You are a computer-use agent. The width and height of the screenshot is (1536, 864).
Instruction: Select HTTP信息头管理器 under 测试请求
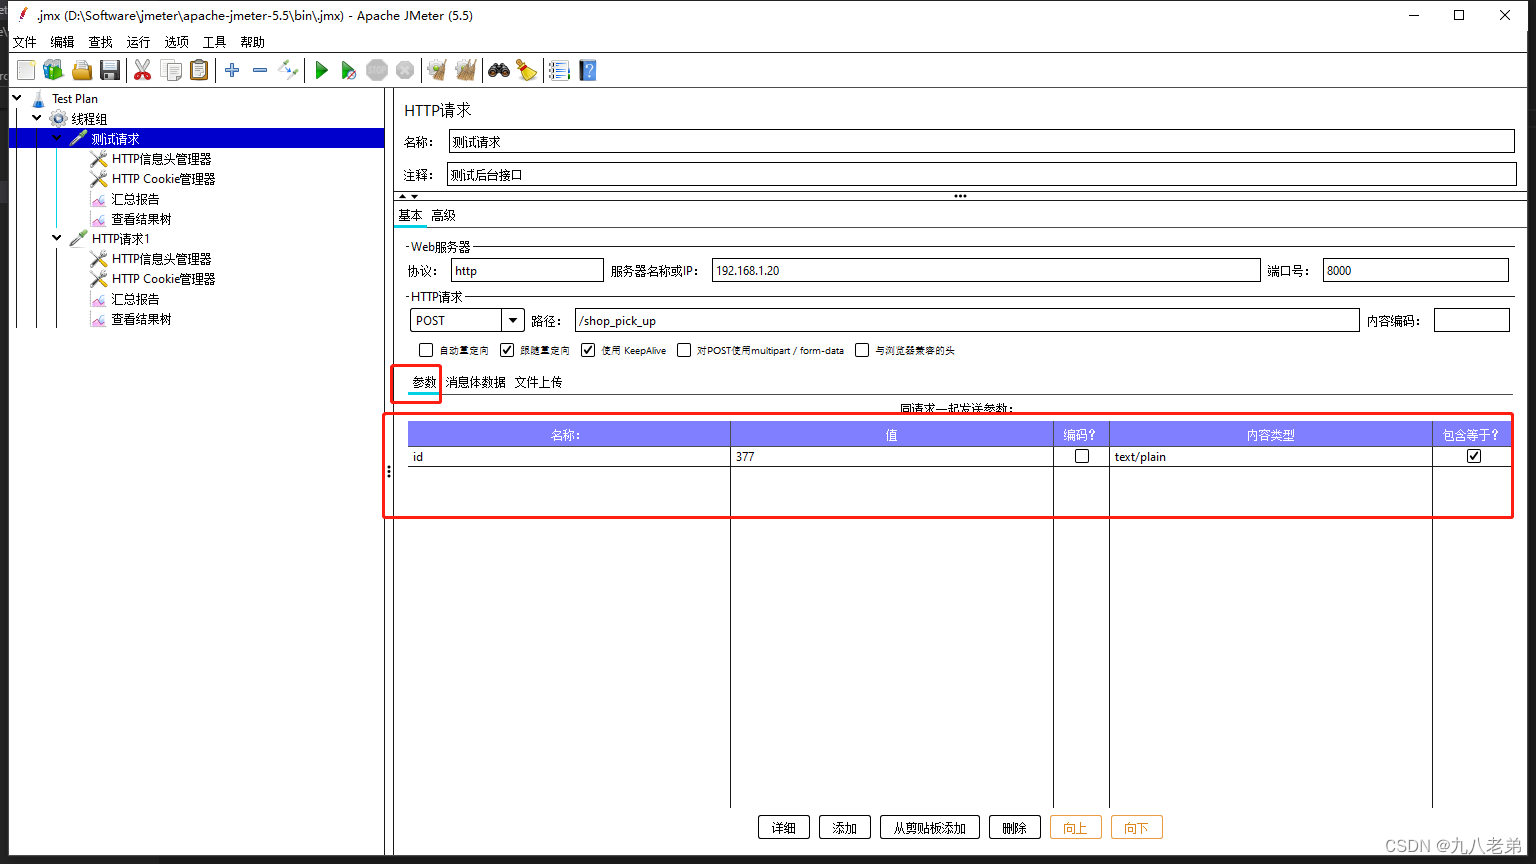pos(161,159)
